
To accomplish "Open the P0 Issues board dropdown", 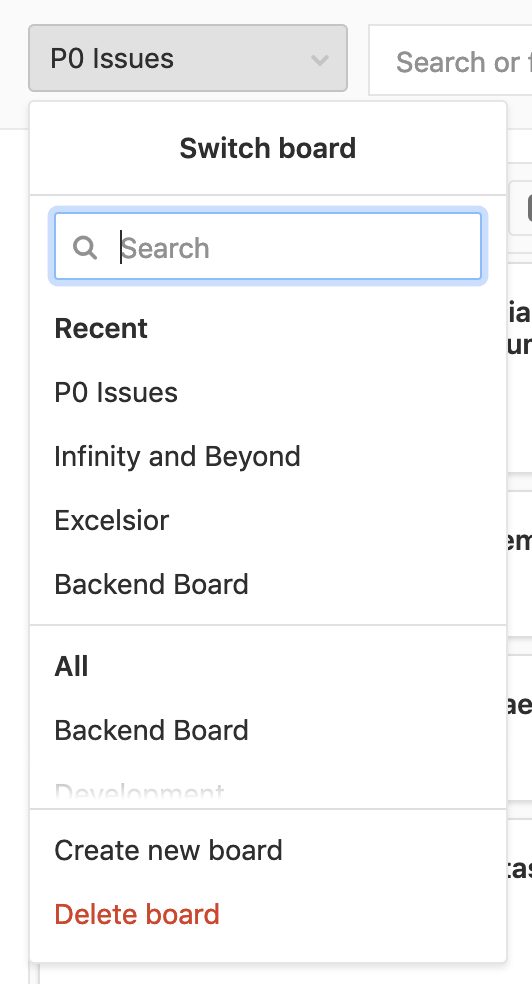I will (x=188, y=58).
